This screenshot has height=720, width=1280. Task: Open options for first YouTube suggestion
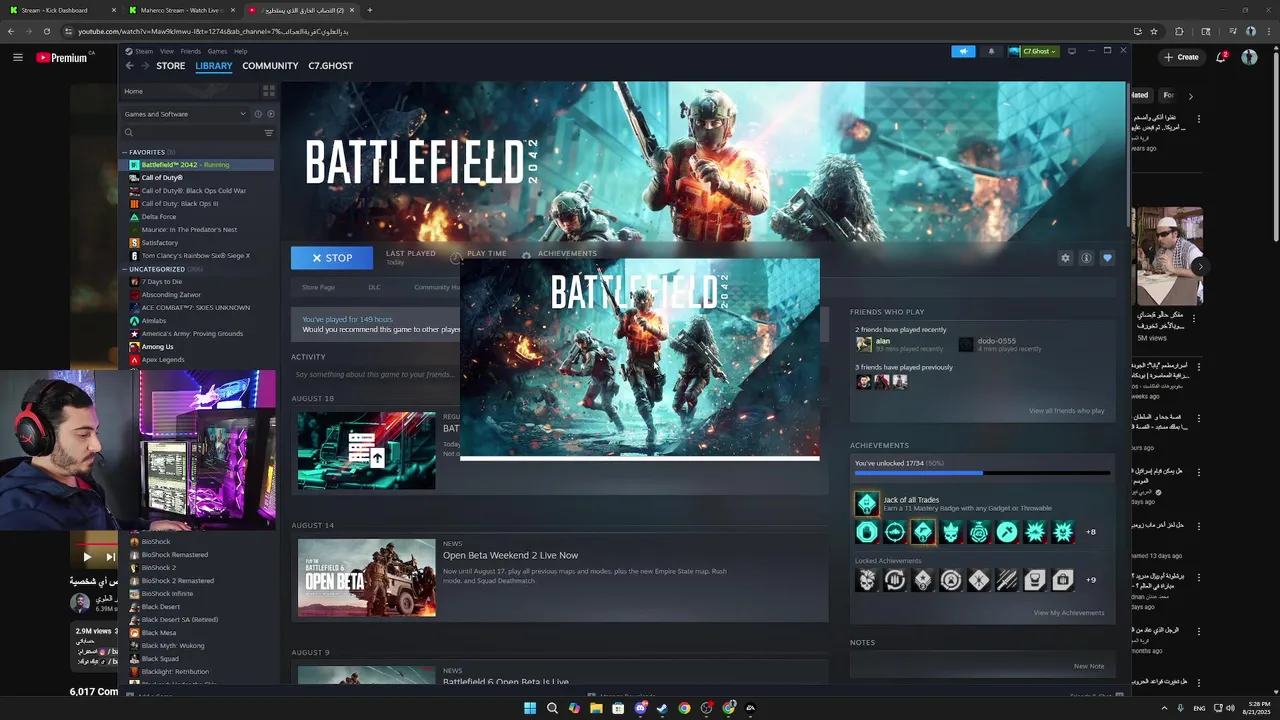(x=1199, y=119)
